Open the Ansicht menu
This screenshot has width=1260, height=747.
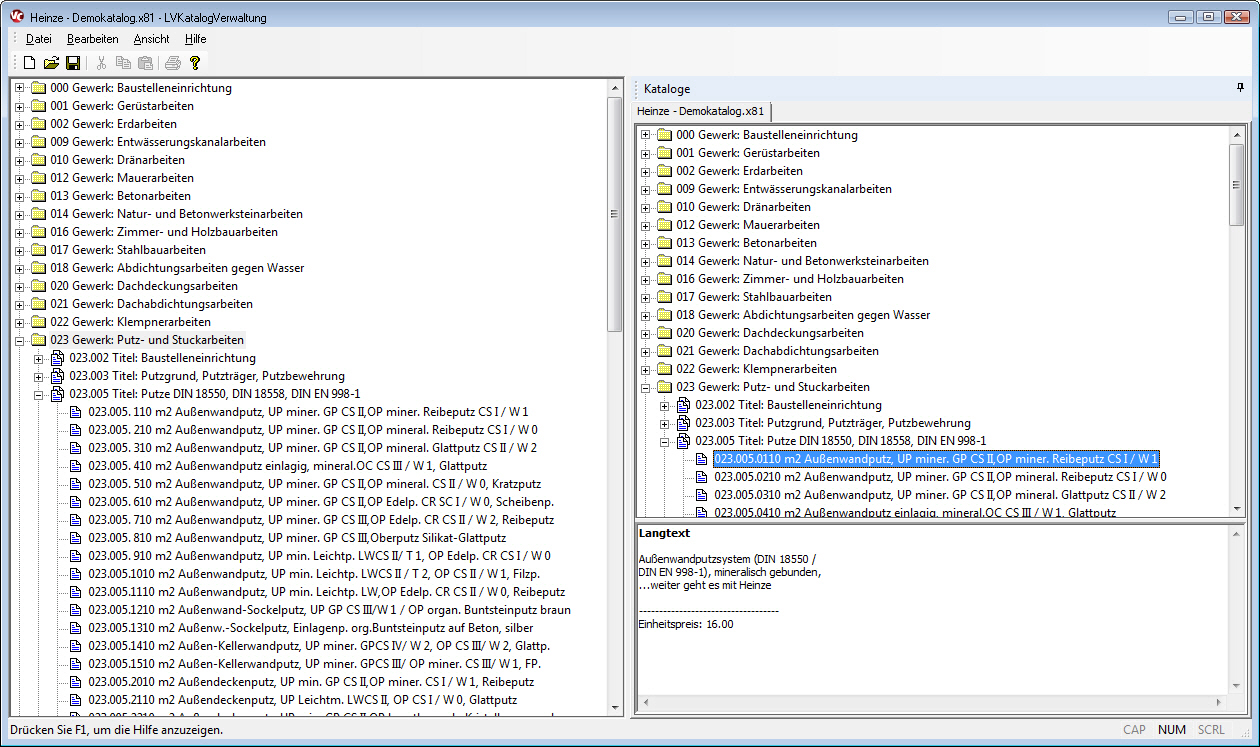click(152, 39)
